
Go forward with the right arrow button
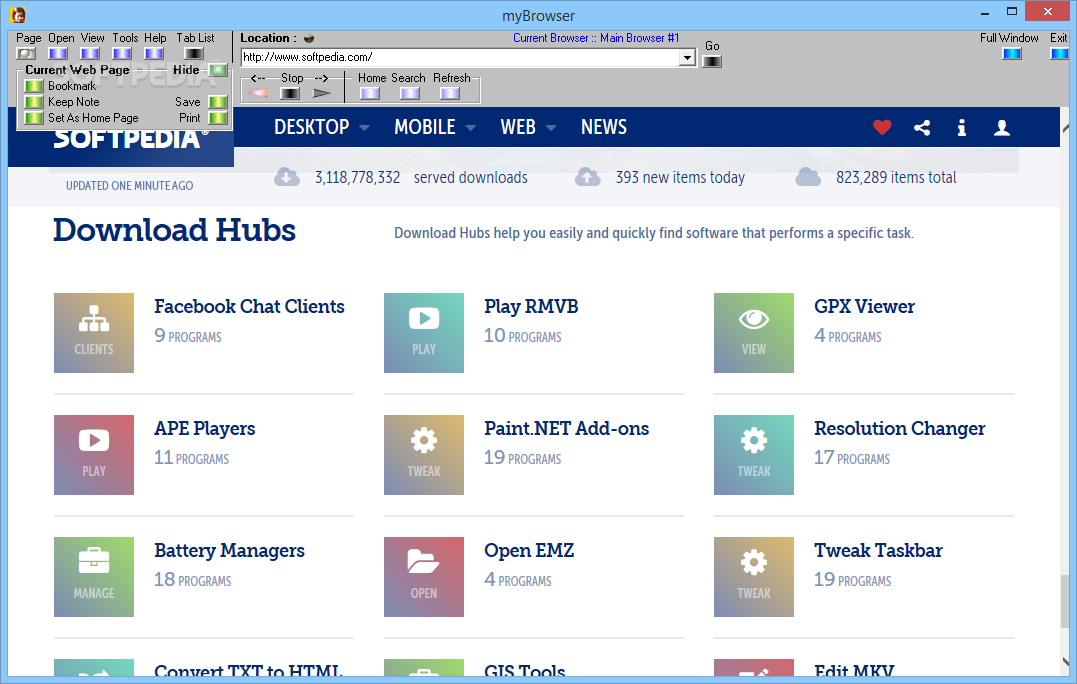click(x=321, y=93)
